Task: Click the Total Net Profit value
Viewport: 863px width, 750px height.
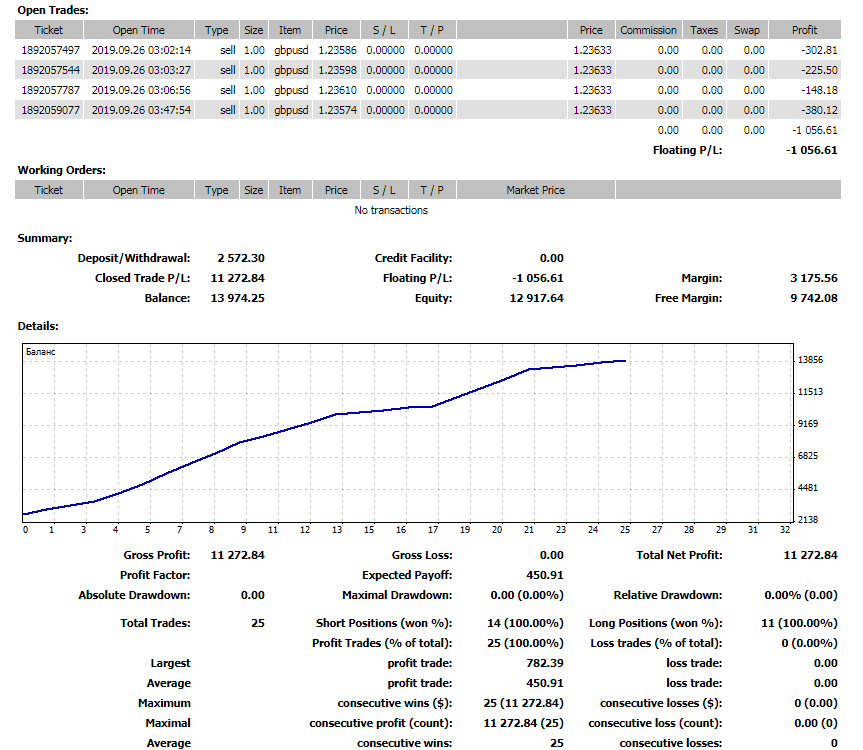Action: [810, 555]
